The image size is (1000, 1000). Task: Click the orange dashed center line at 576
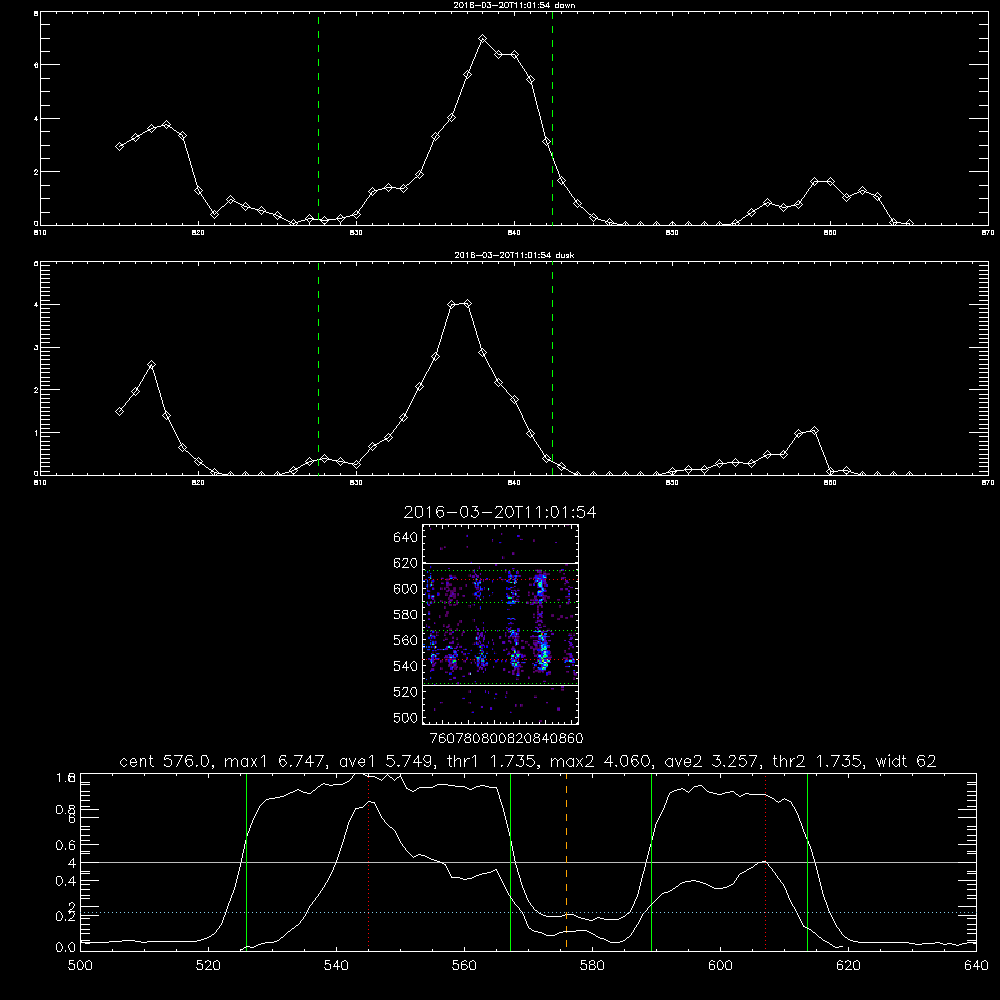(x=566, y=862)
